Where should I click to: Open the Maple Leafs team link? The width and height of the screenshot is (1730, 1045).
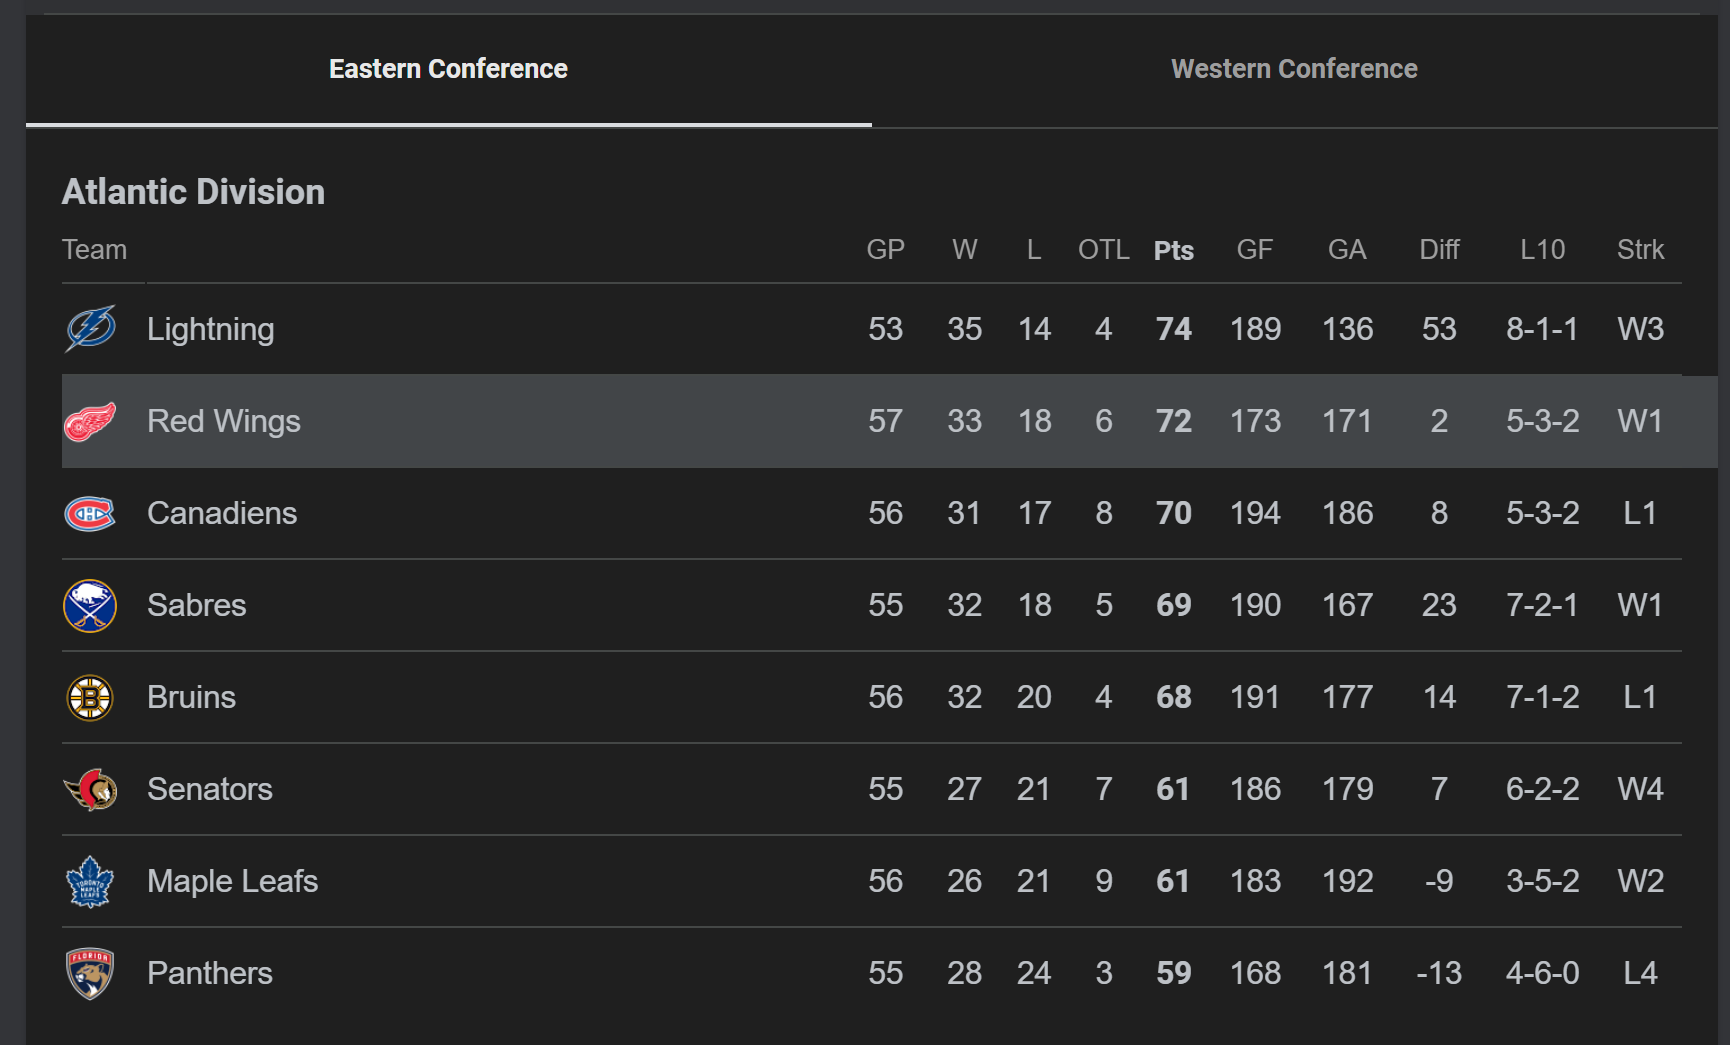232,881
